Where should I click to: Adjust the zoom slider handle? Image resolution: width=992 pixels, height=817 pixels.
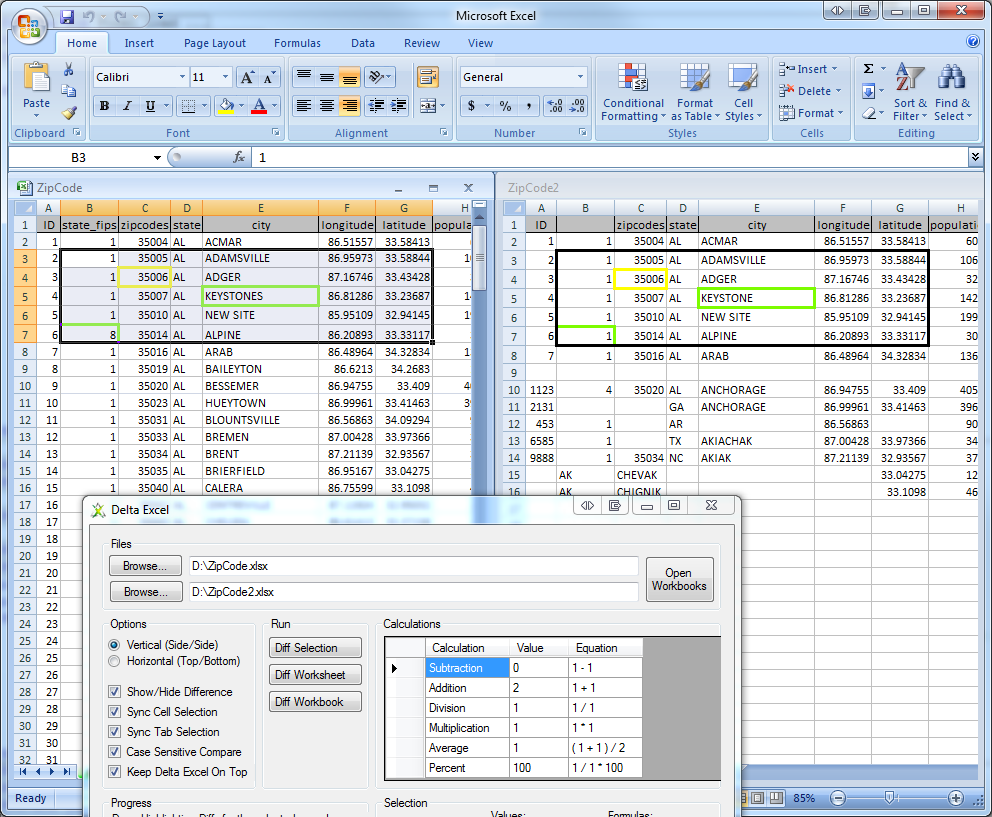tap(889, 798)
